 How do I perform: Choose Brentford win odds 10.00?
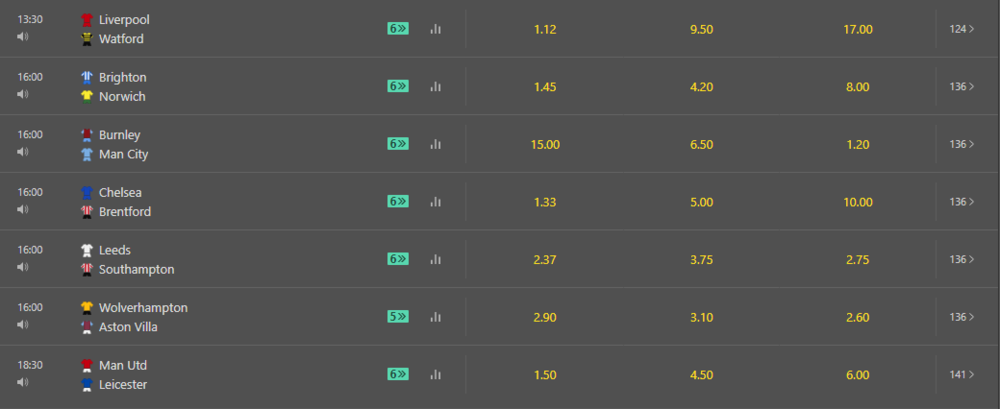(x=858, y=202)
